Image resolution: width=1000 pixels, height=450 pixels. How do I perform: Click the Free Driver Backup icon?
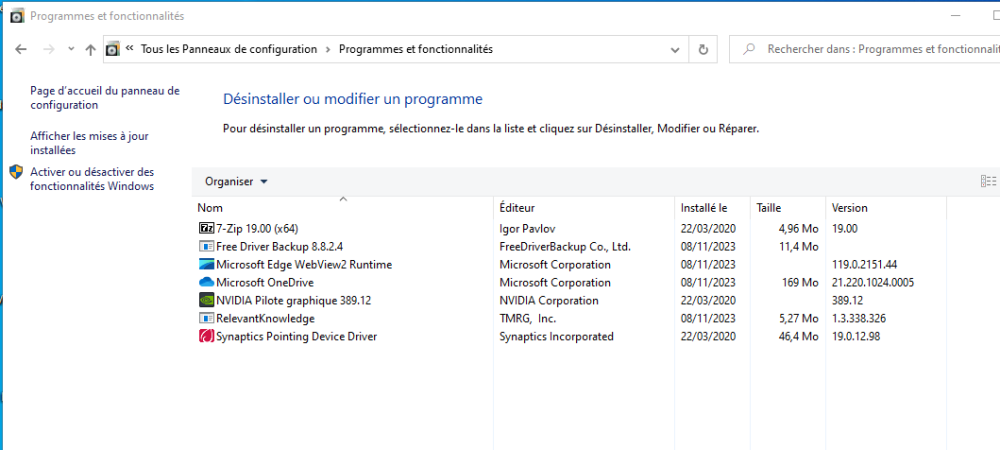pyautogui.click(x=207, y=246)
